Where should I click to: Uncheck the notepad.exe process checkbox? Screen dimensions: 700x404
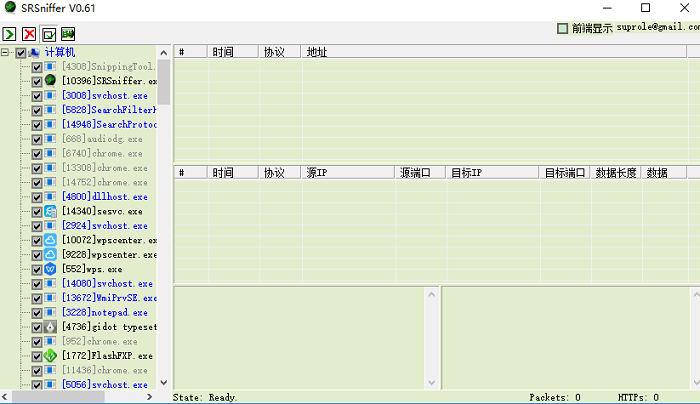[x=37, y=312]
